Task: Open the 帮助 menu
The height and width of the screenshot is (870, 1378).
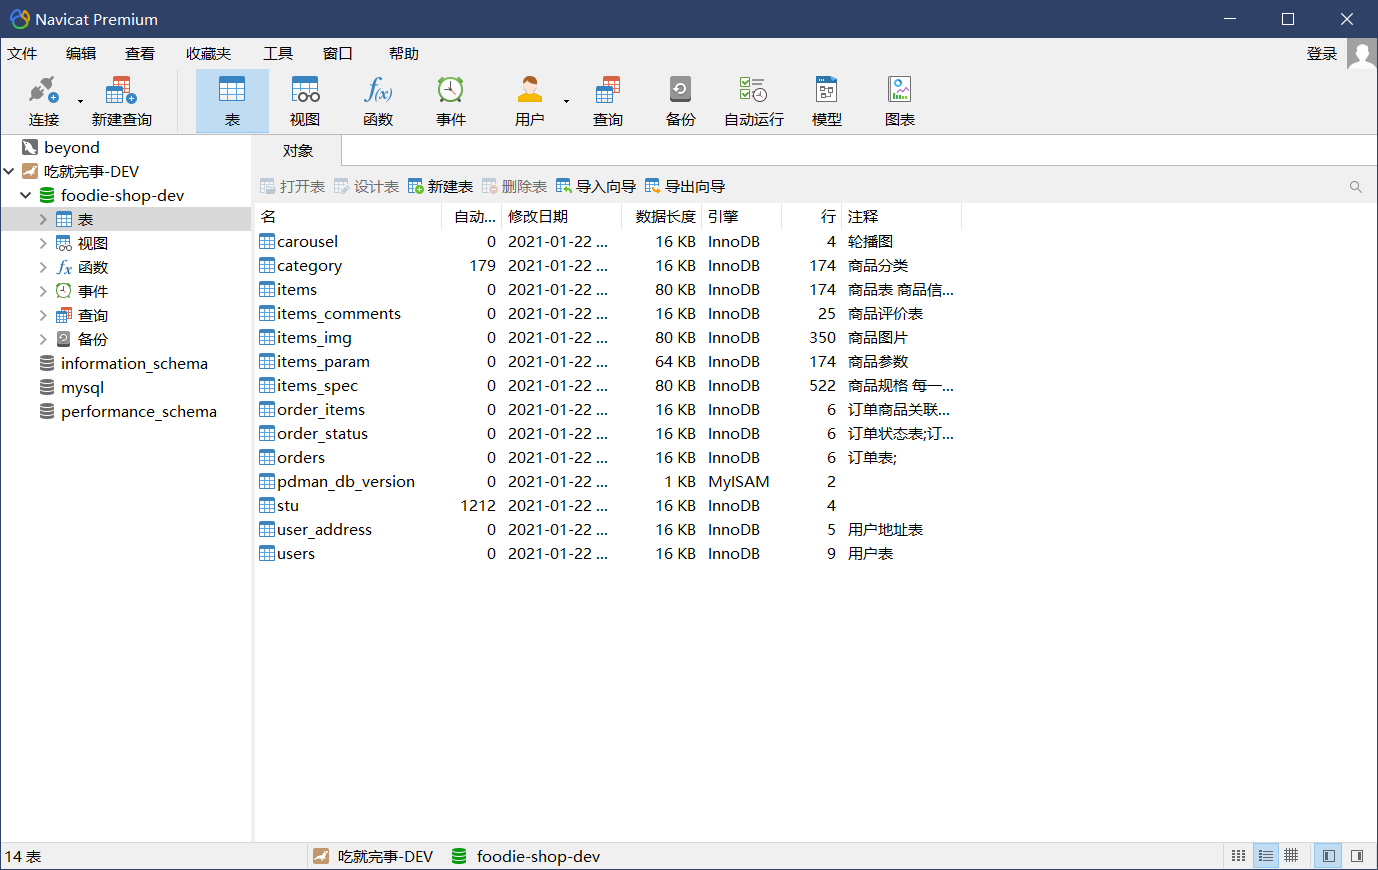Action: click(404, 54)
